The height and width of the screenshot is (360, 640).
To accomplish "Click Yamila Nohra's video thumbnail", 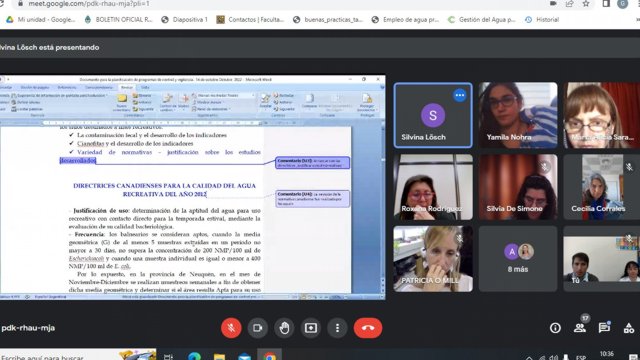I will tap(518, 115).
